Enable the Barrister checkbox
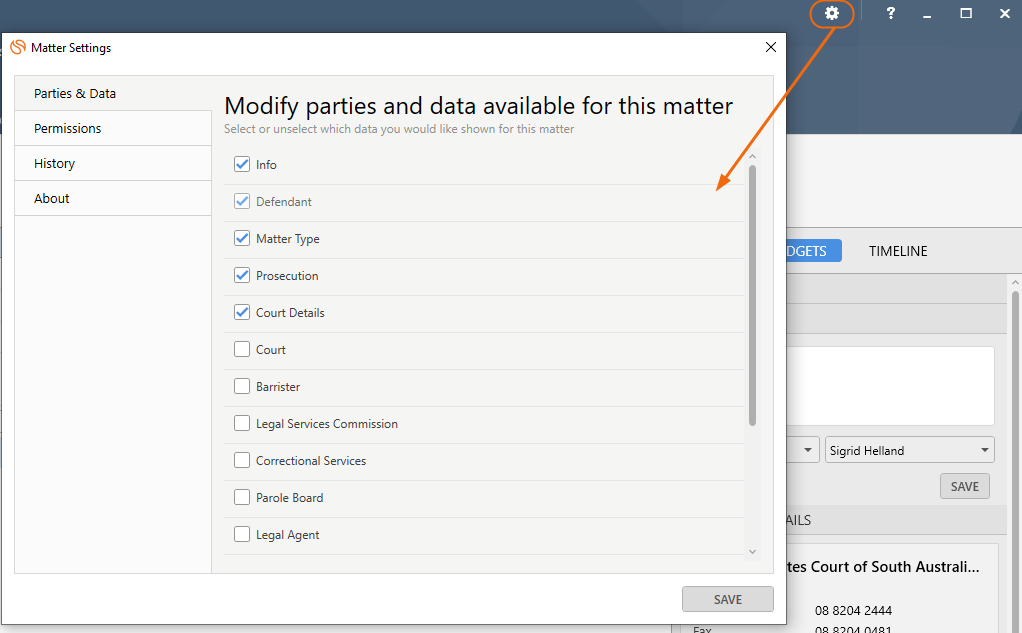Screen dimensions: 1022x633 (x=242, y=387)
